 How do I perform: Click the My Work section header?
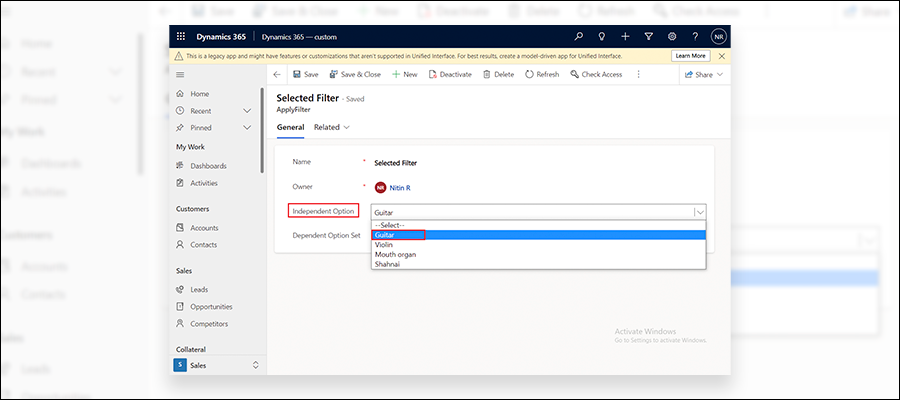[190, 147]
